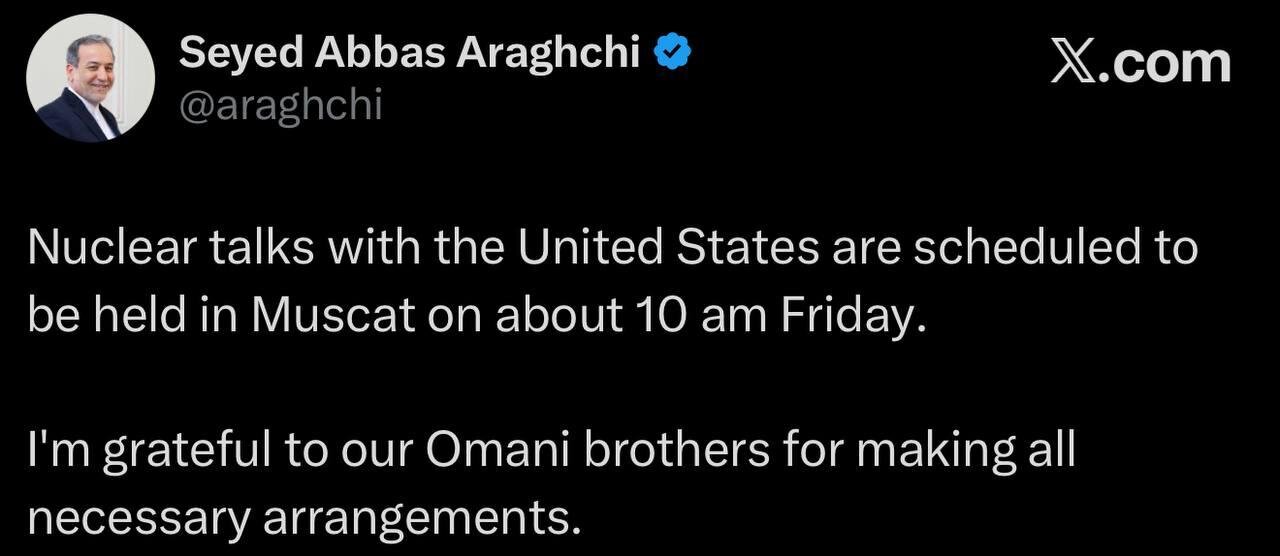Select the @araghchi handle
The image size is (1280, 556).
tap(281, 104)
